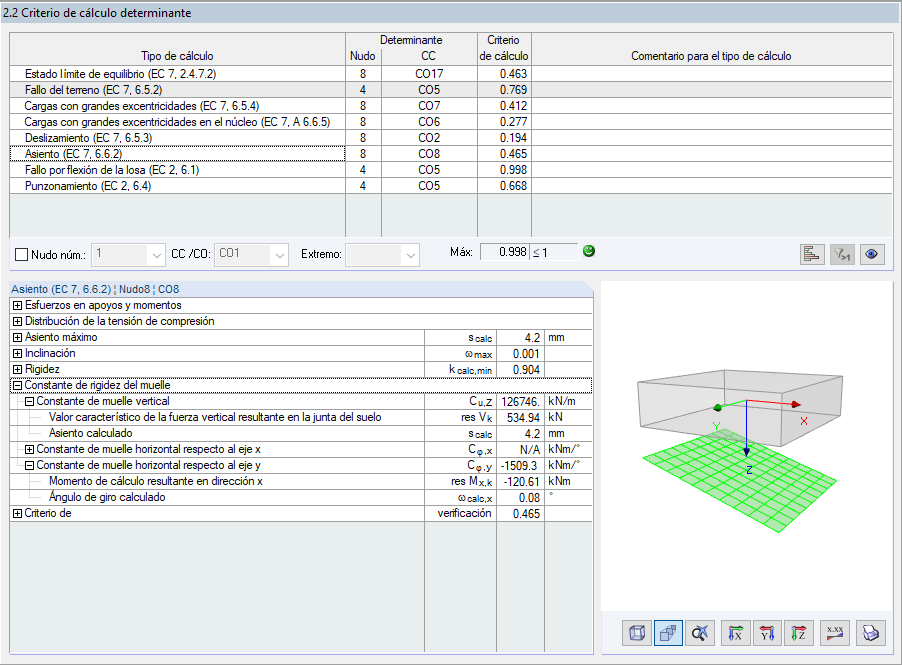View the model along the Z axis
This screenshot has height=665, width=902.
[798, 633]
